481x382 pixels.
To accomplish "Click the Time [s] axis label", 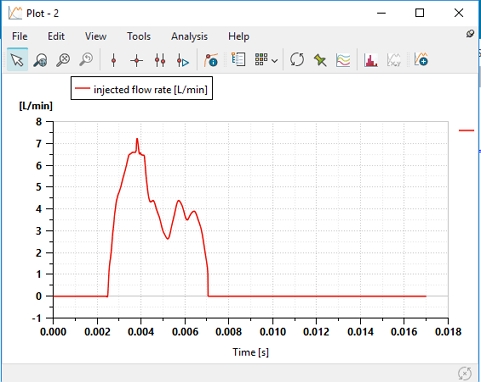I will point(251,352).
